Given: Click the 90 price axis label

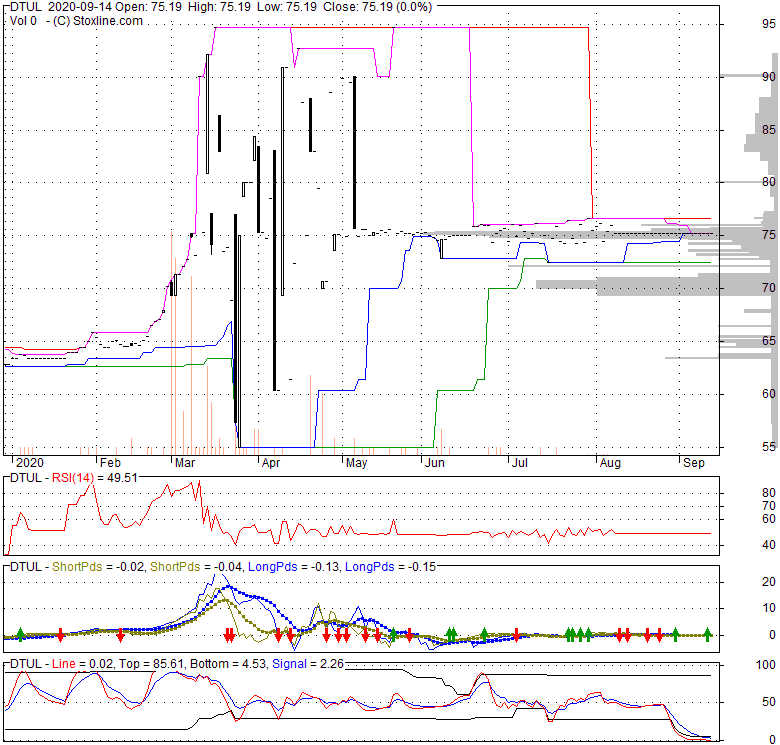Looking at the screenshot, I should [x=769, y=77].
